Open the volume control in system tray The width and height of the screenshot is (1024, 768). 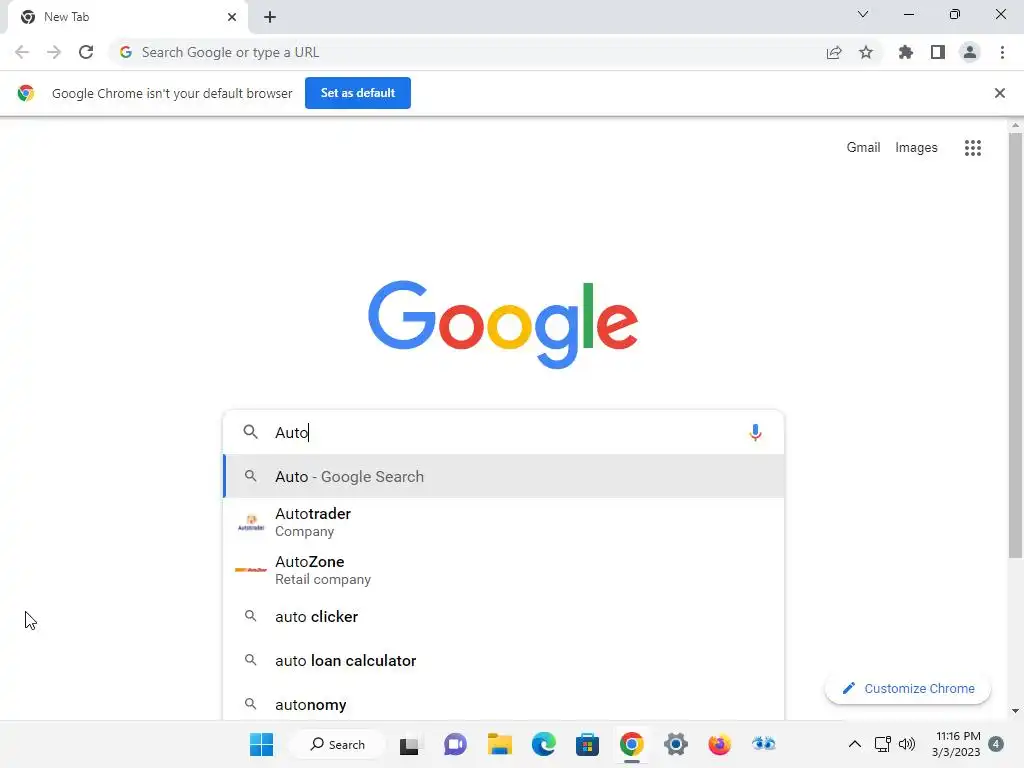pos(906,744)
